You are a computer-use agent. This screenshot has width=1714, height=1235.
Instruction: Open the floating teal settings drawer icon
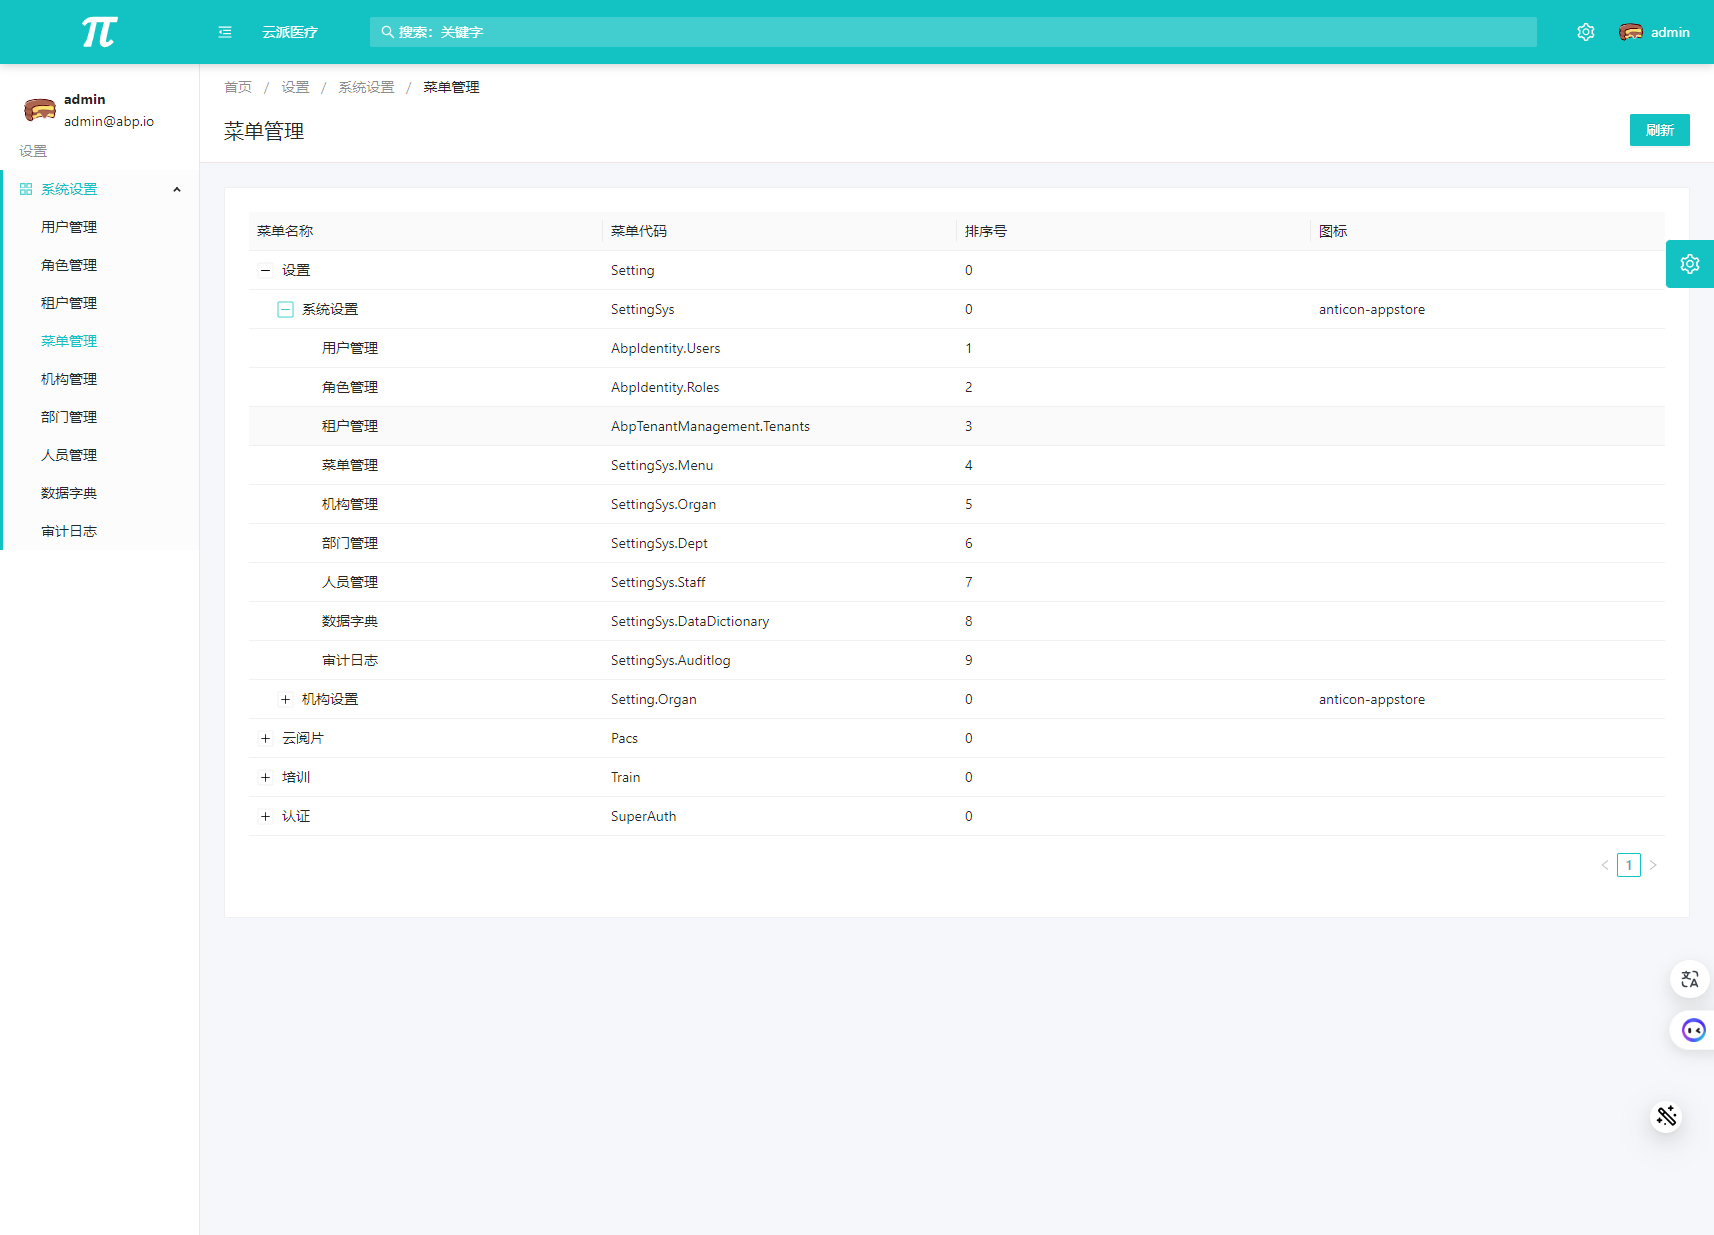click(x=1689, y=264)
